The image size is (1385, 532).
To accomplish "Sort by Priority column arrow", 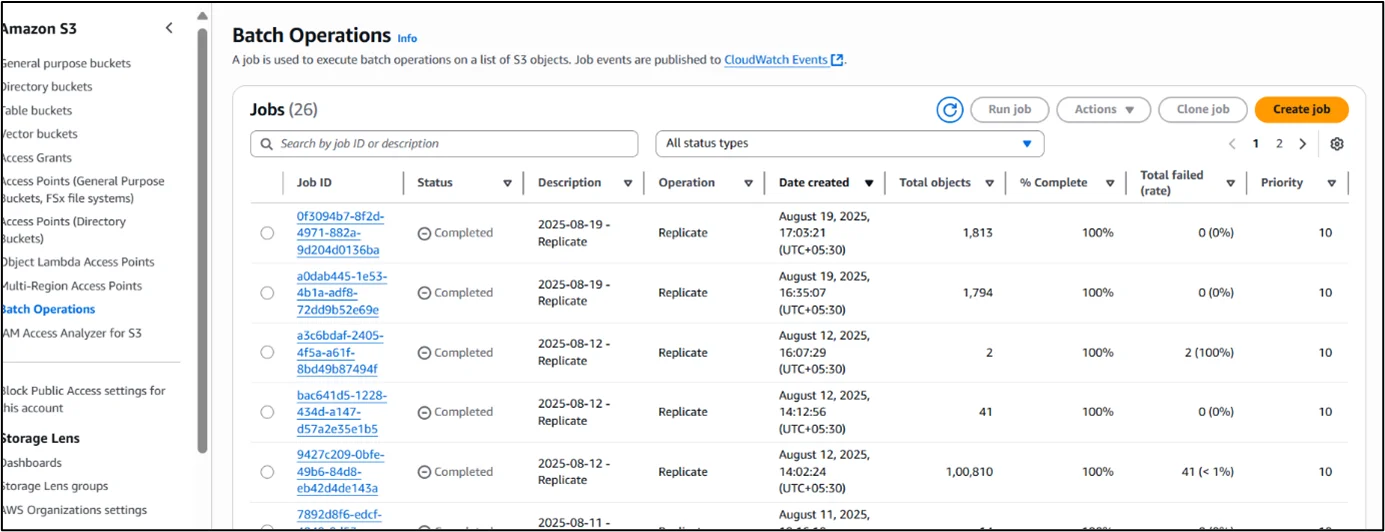I will point(1331,183).
